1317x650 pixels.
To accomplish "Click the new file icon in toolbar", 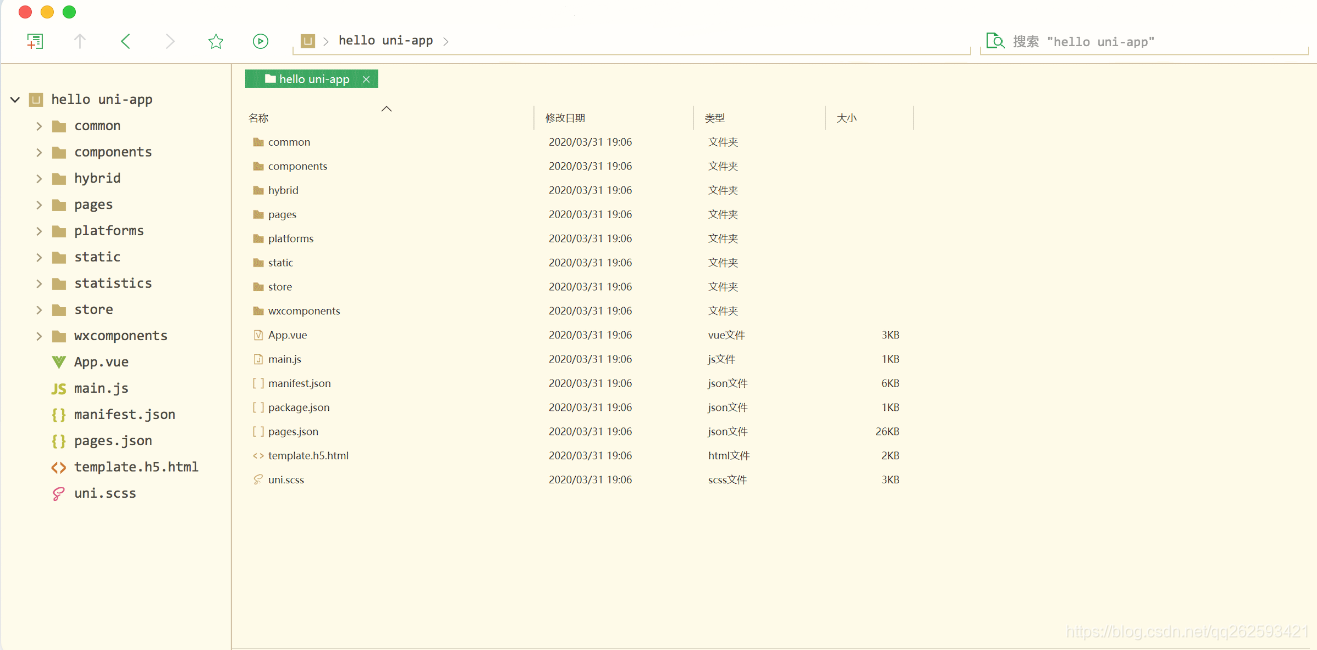I will pyautogui.click(x=35, y=41).
